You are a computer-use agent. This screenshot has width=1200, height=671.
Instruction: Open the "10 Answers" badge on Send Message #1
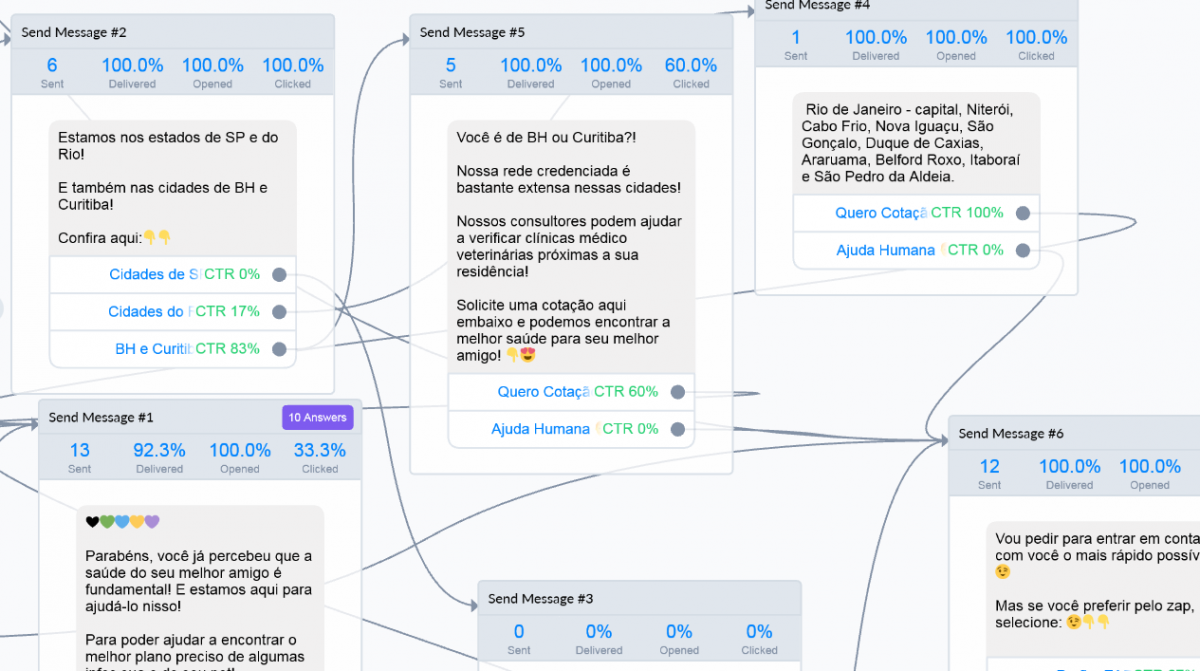pyautogui.click(x=317, y=417)
